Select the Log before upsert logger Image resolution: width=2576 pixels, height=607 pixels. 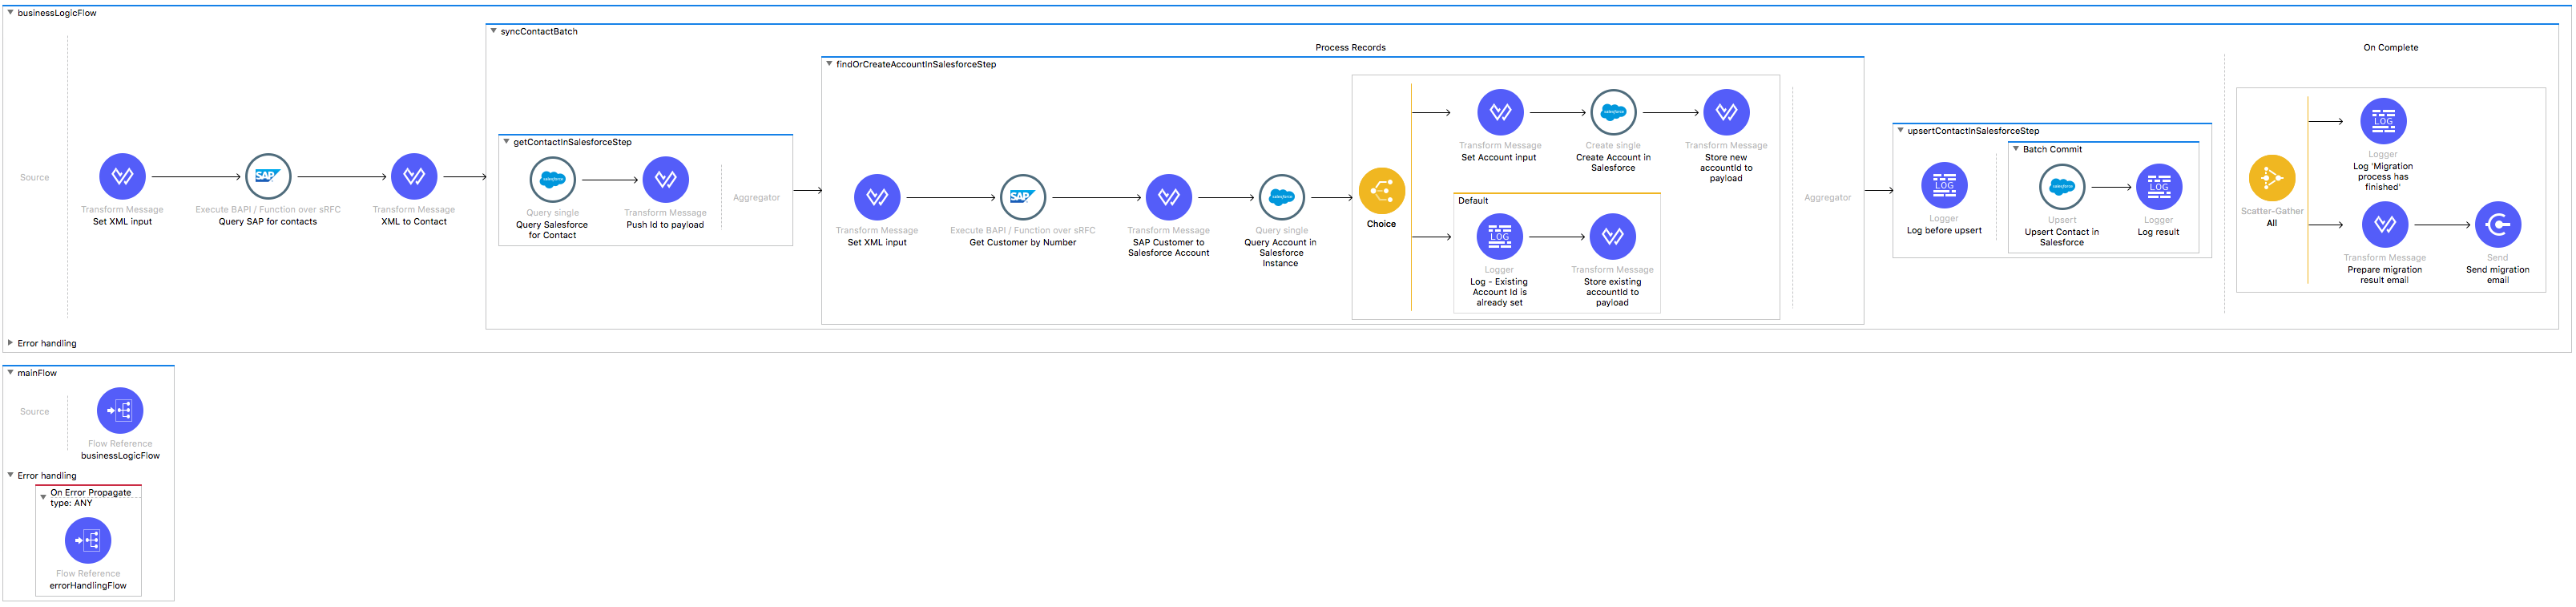1943,185
